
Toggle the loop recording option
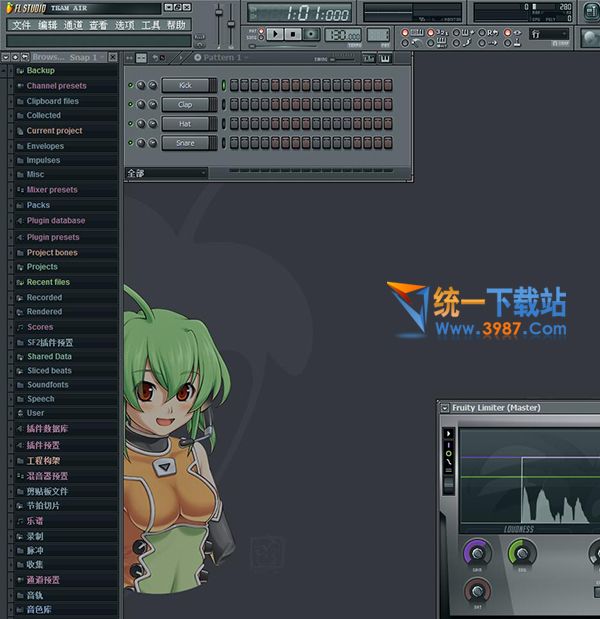(x=482, y=33)
